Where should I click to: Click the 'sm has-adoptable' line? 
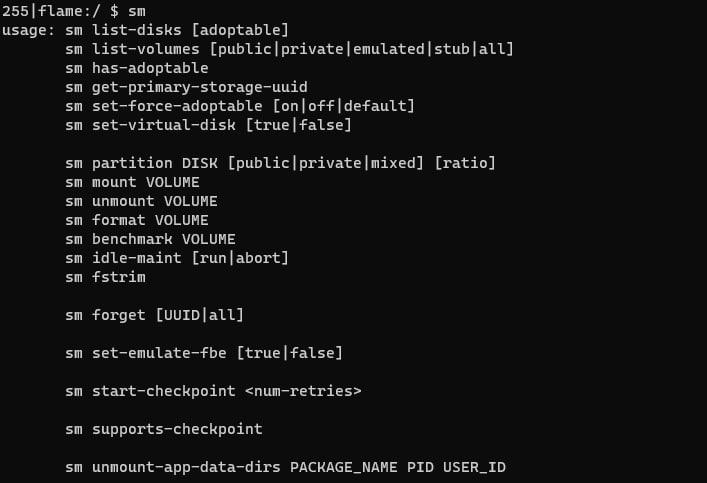coord(136,68)
